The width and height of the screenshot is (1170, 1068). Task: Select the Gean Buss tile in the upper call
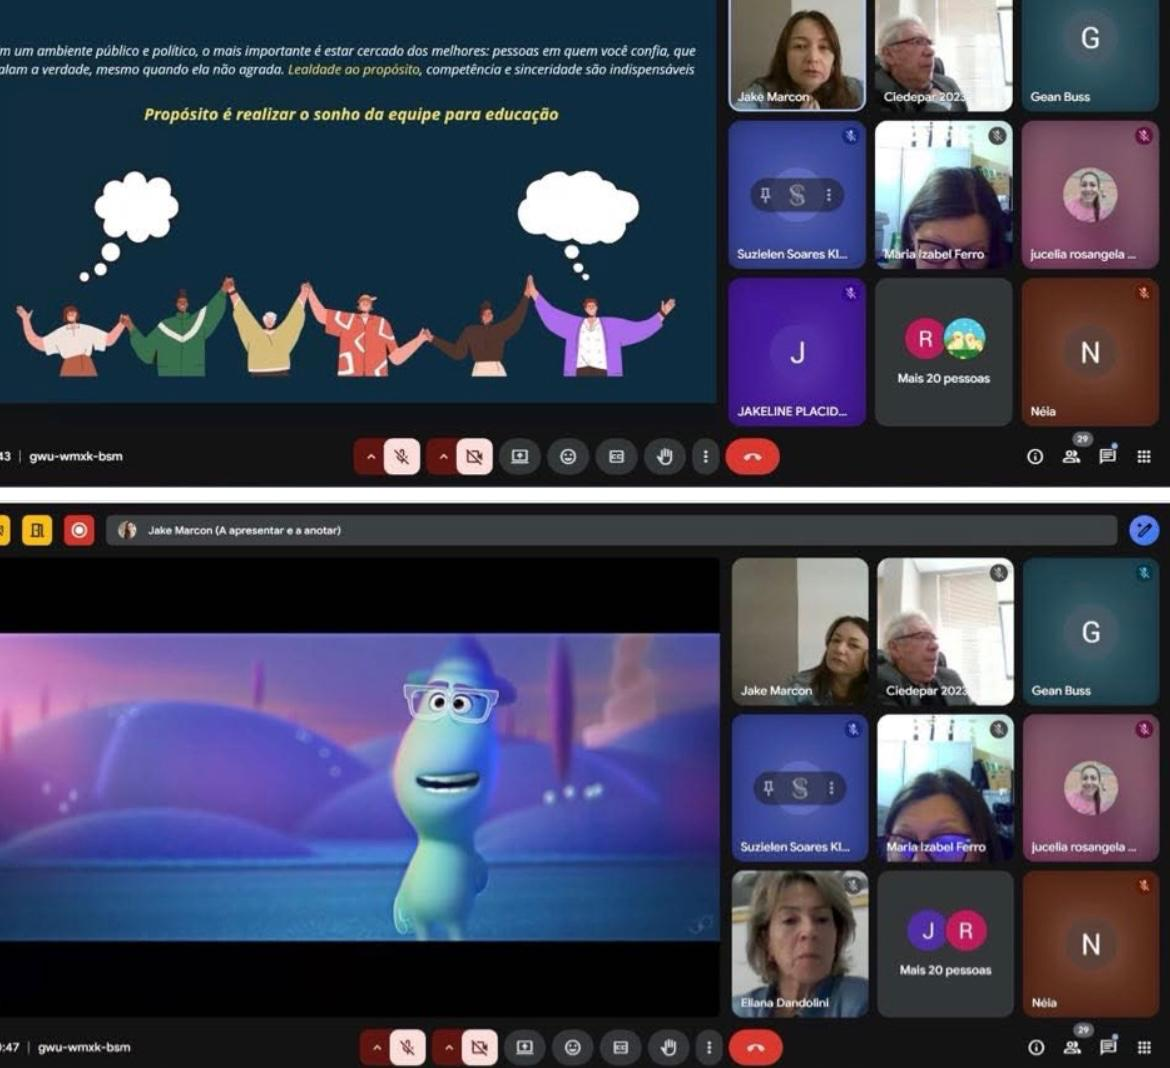(1090, 54)
